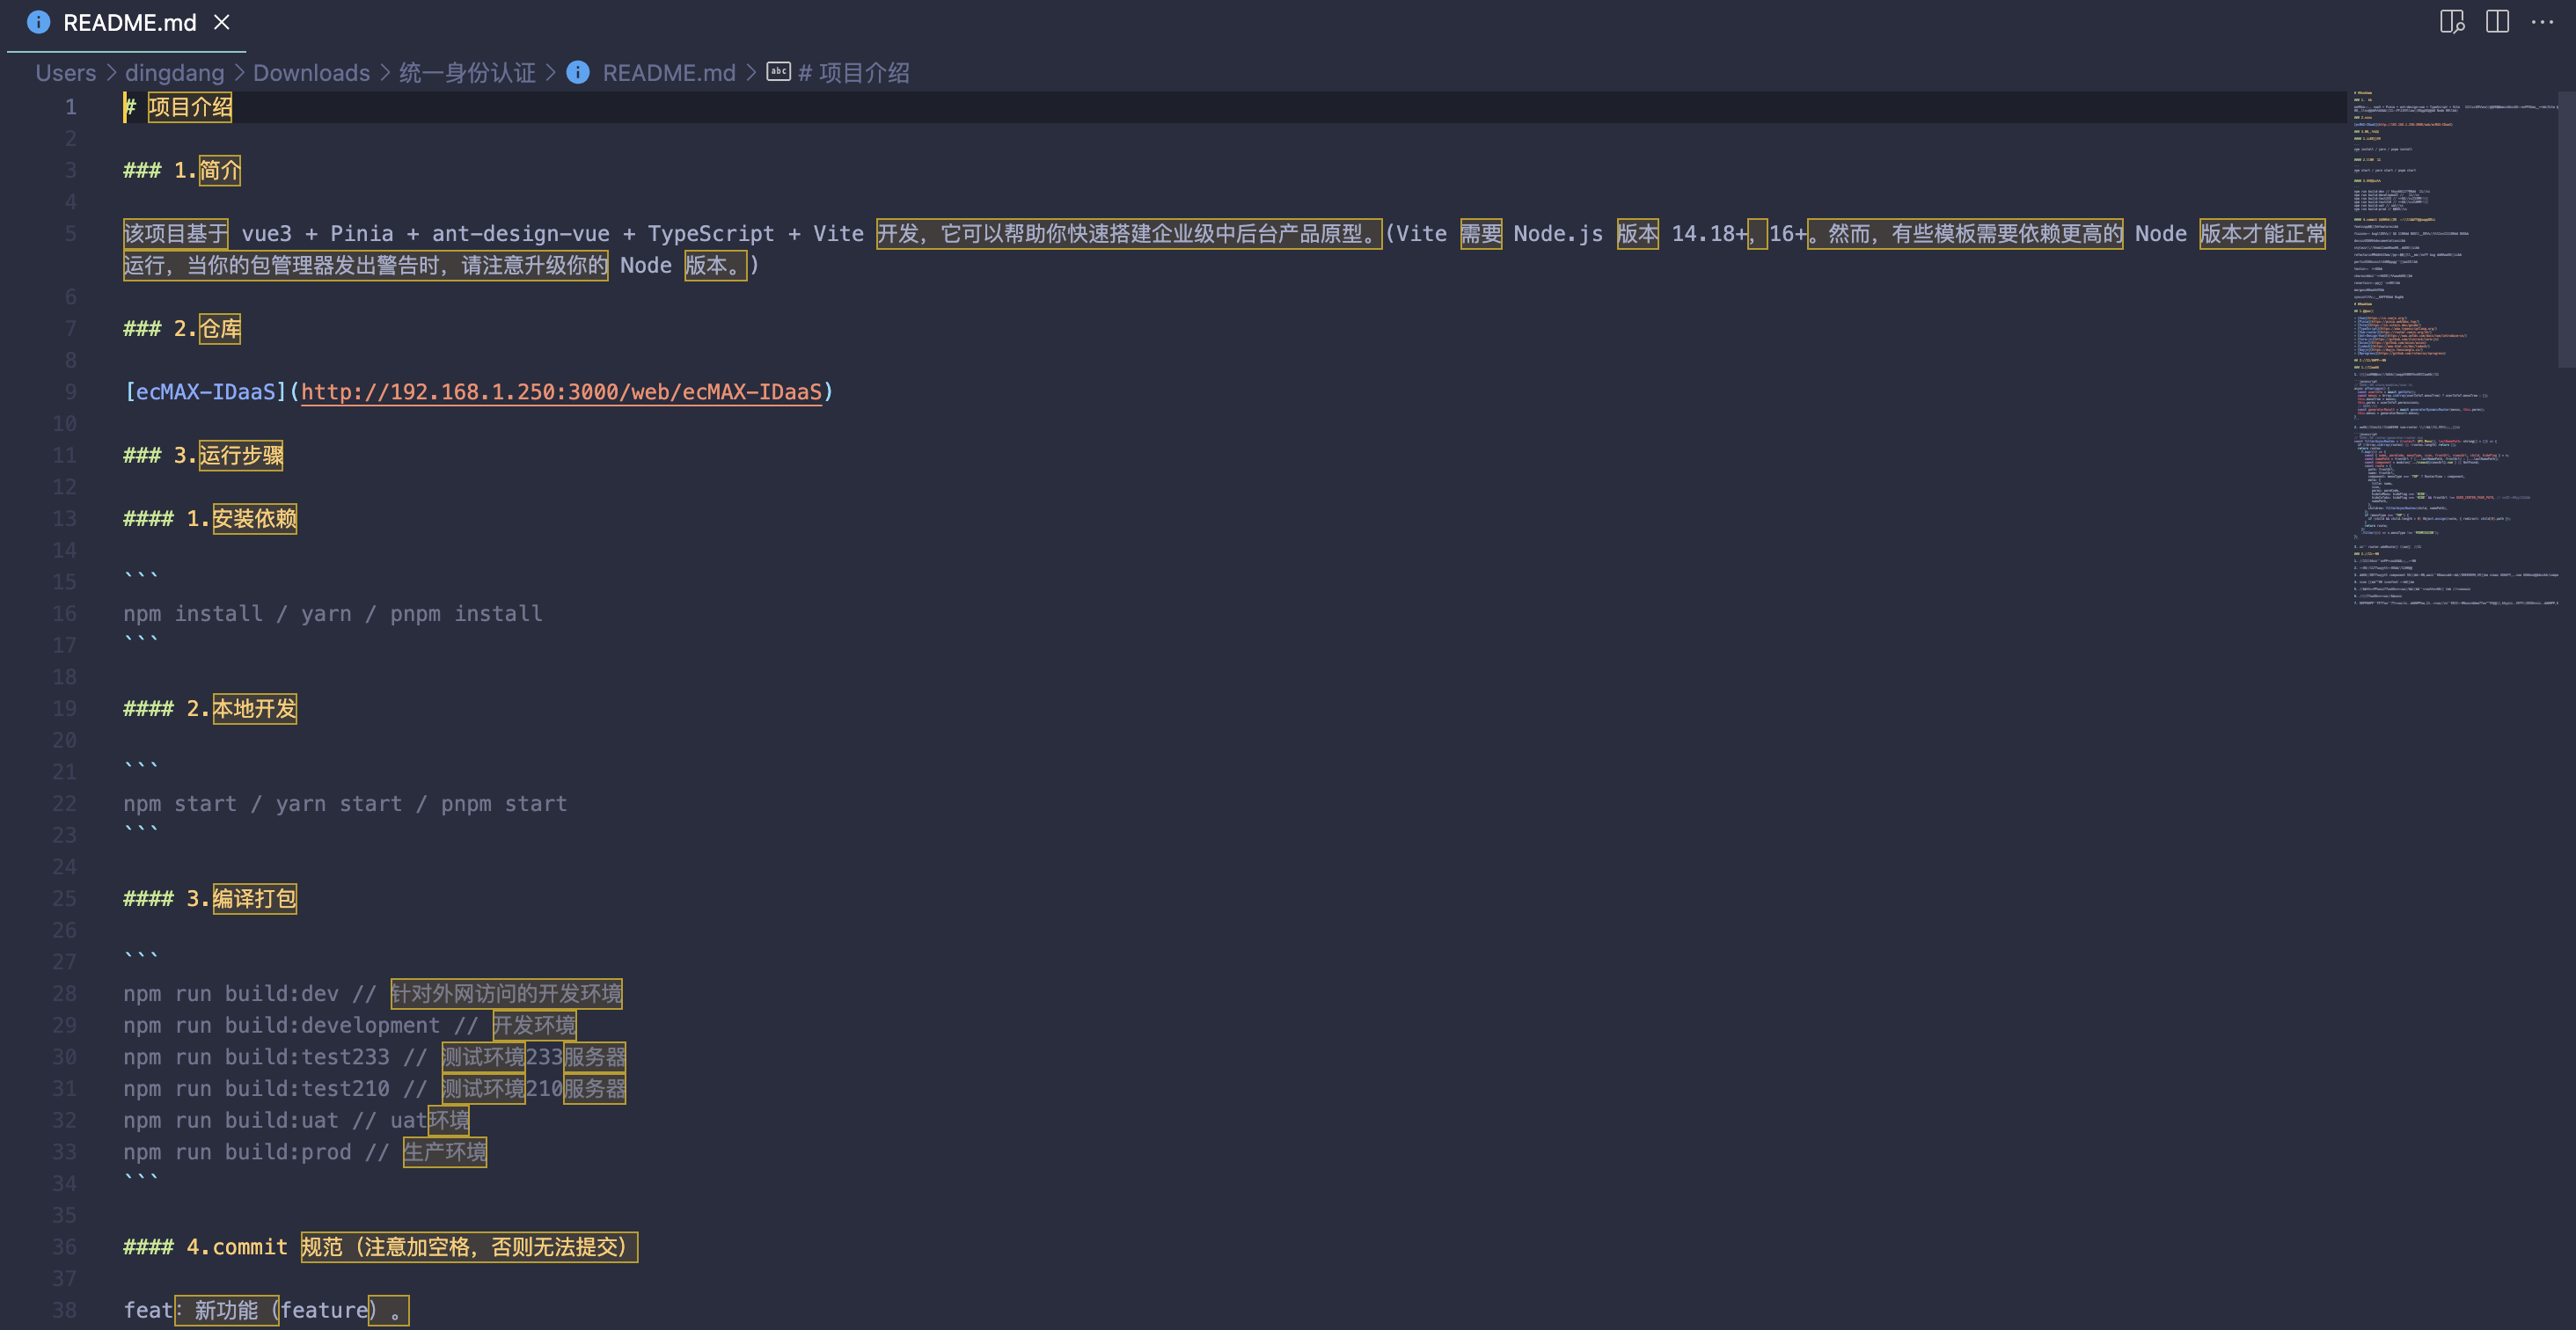Click the split editor right icon
Screen dimensions: 2576x1330
2497,22
